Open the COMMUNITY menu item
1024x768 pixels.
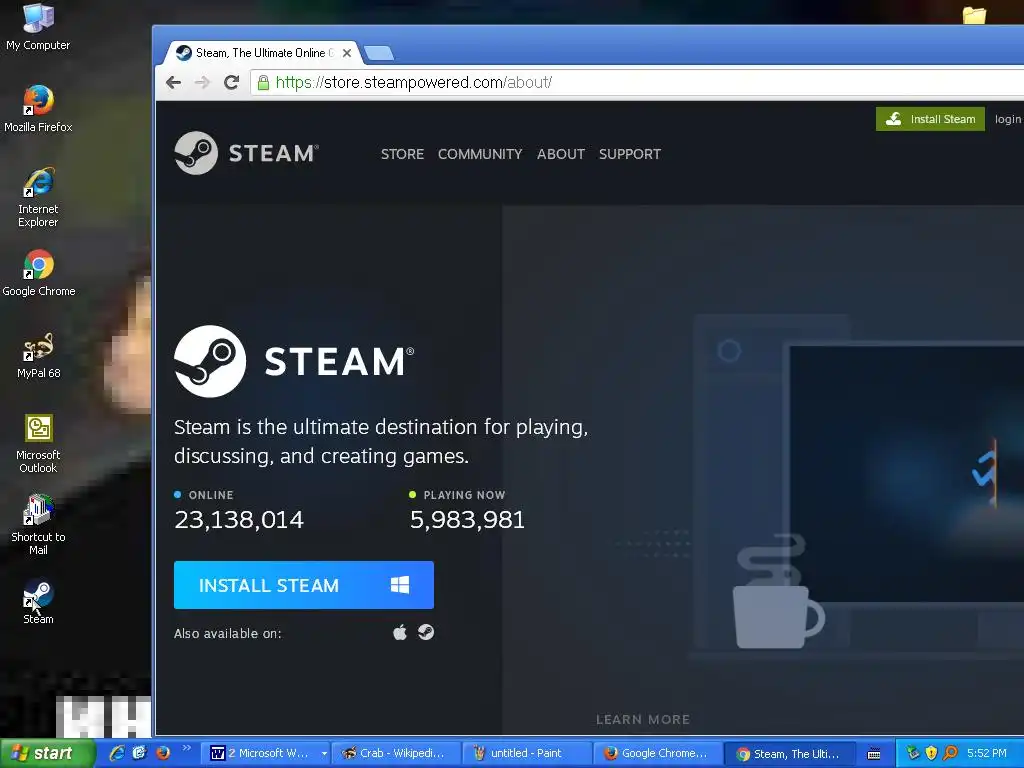point(480,154)
